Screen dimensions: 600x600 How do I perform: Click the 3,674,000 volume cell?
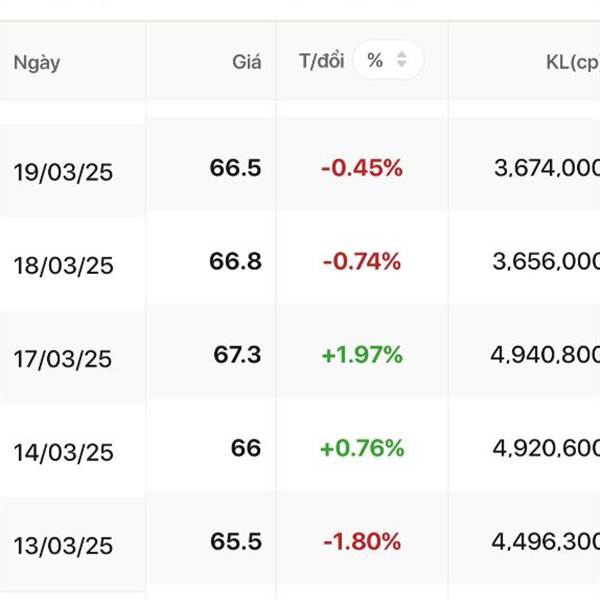click(x=546, y=168)
